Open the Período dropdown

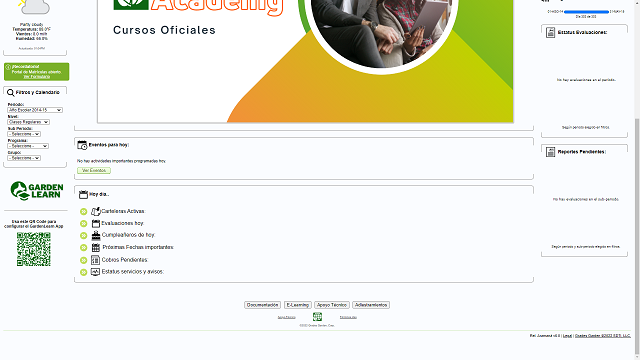pos(35,110)
